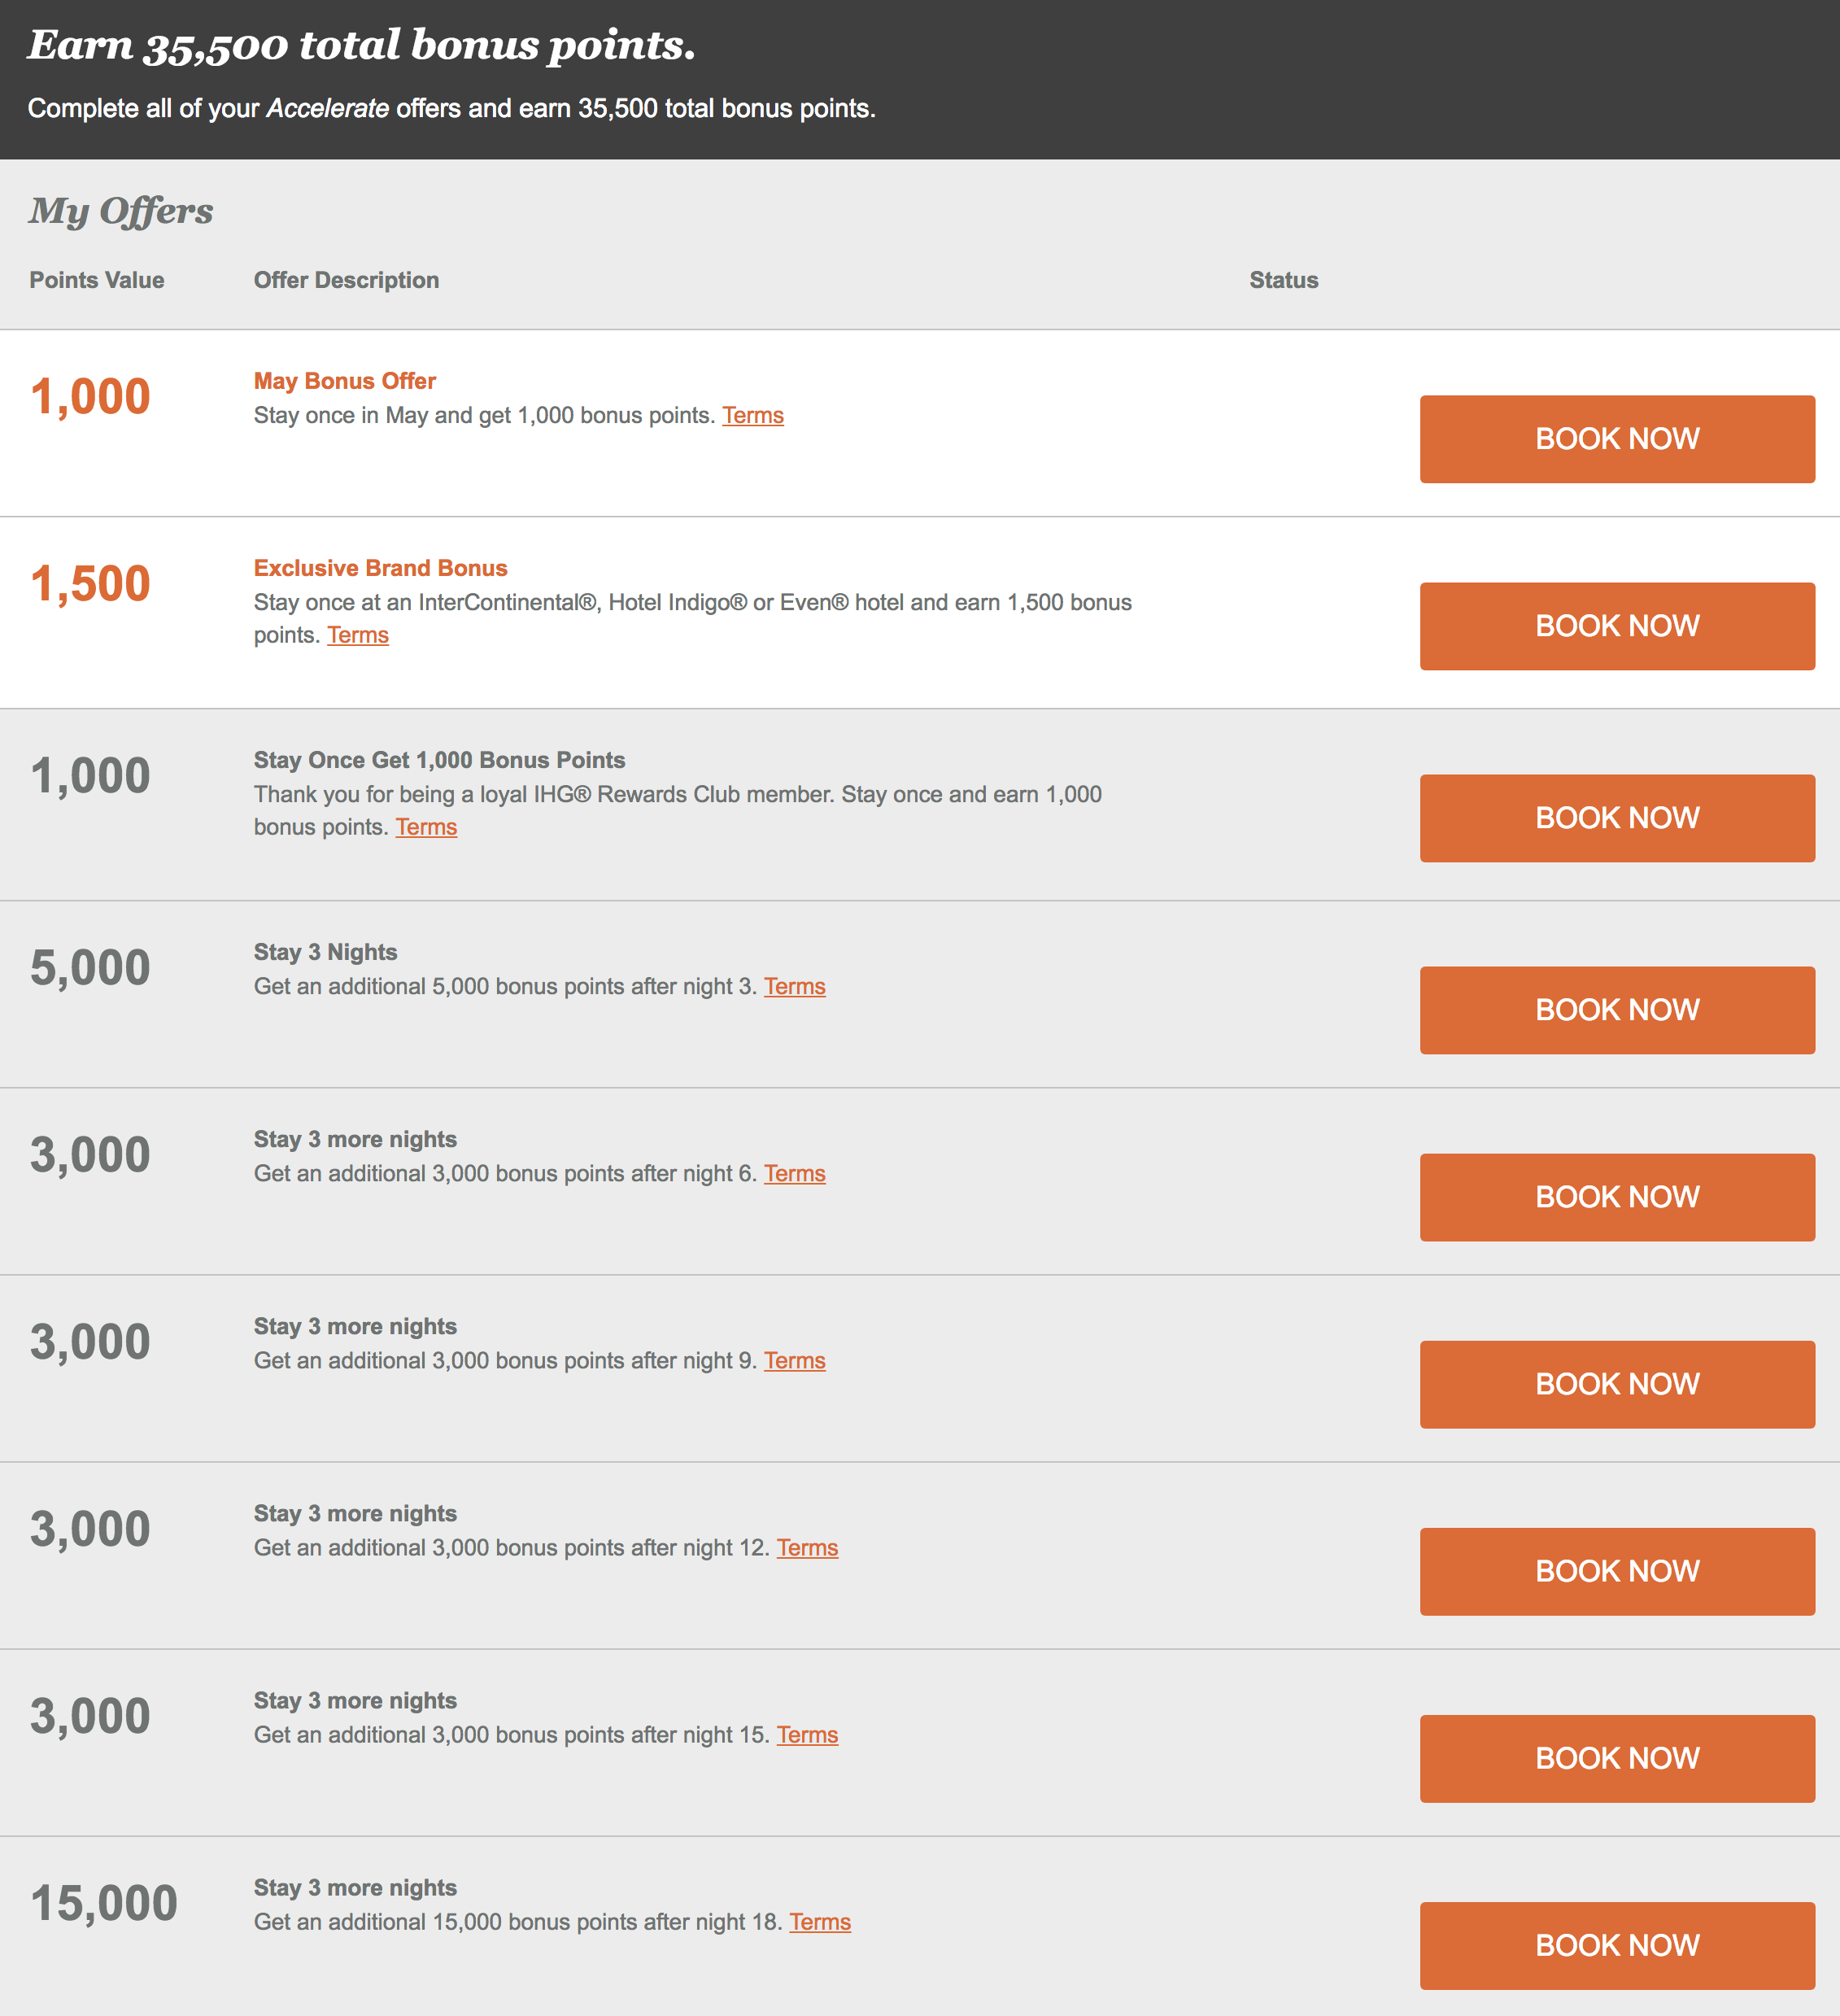View Terms for IHG loyal member offer

pos(426,827)
